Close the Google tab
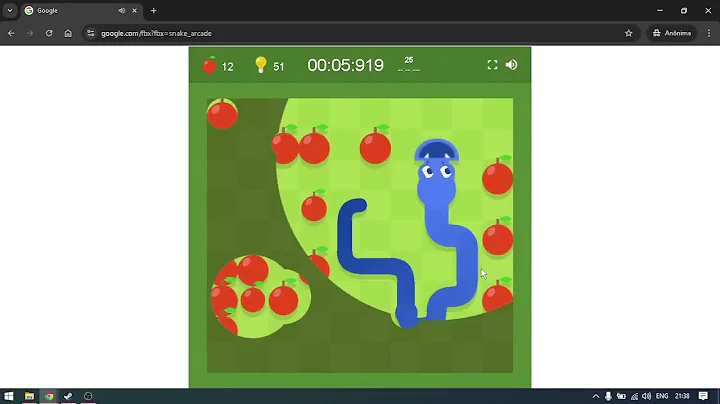This screenshot has width=720, height=404. (135, 11)
